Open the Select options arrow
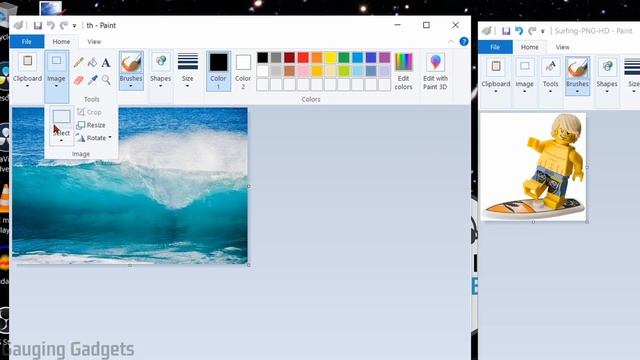Screen dimensions: 640x360 [61, 141]
